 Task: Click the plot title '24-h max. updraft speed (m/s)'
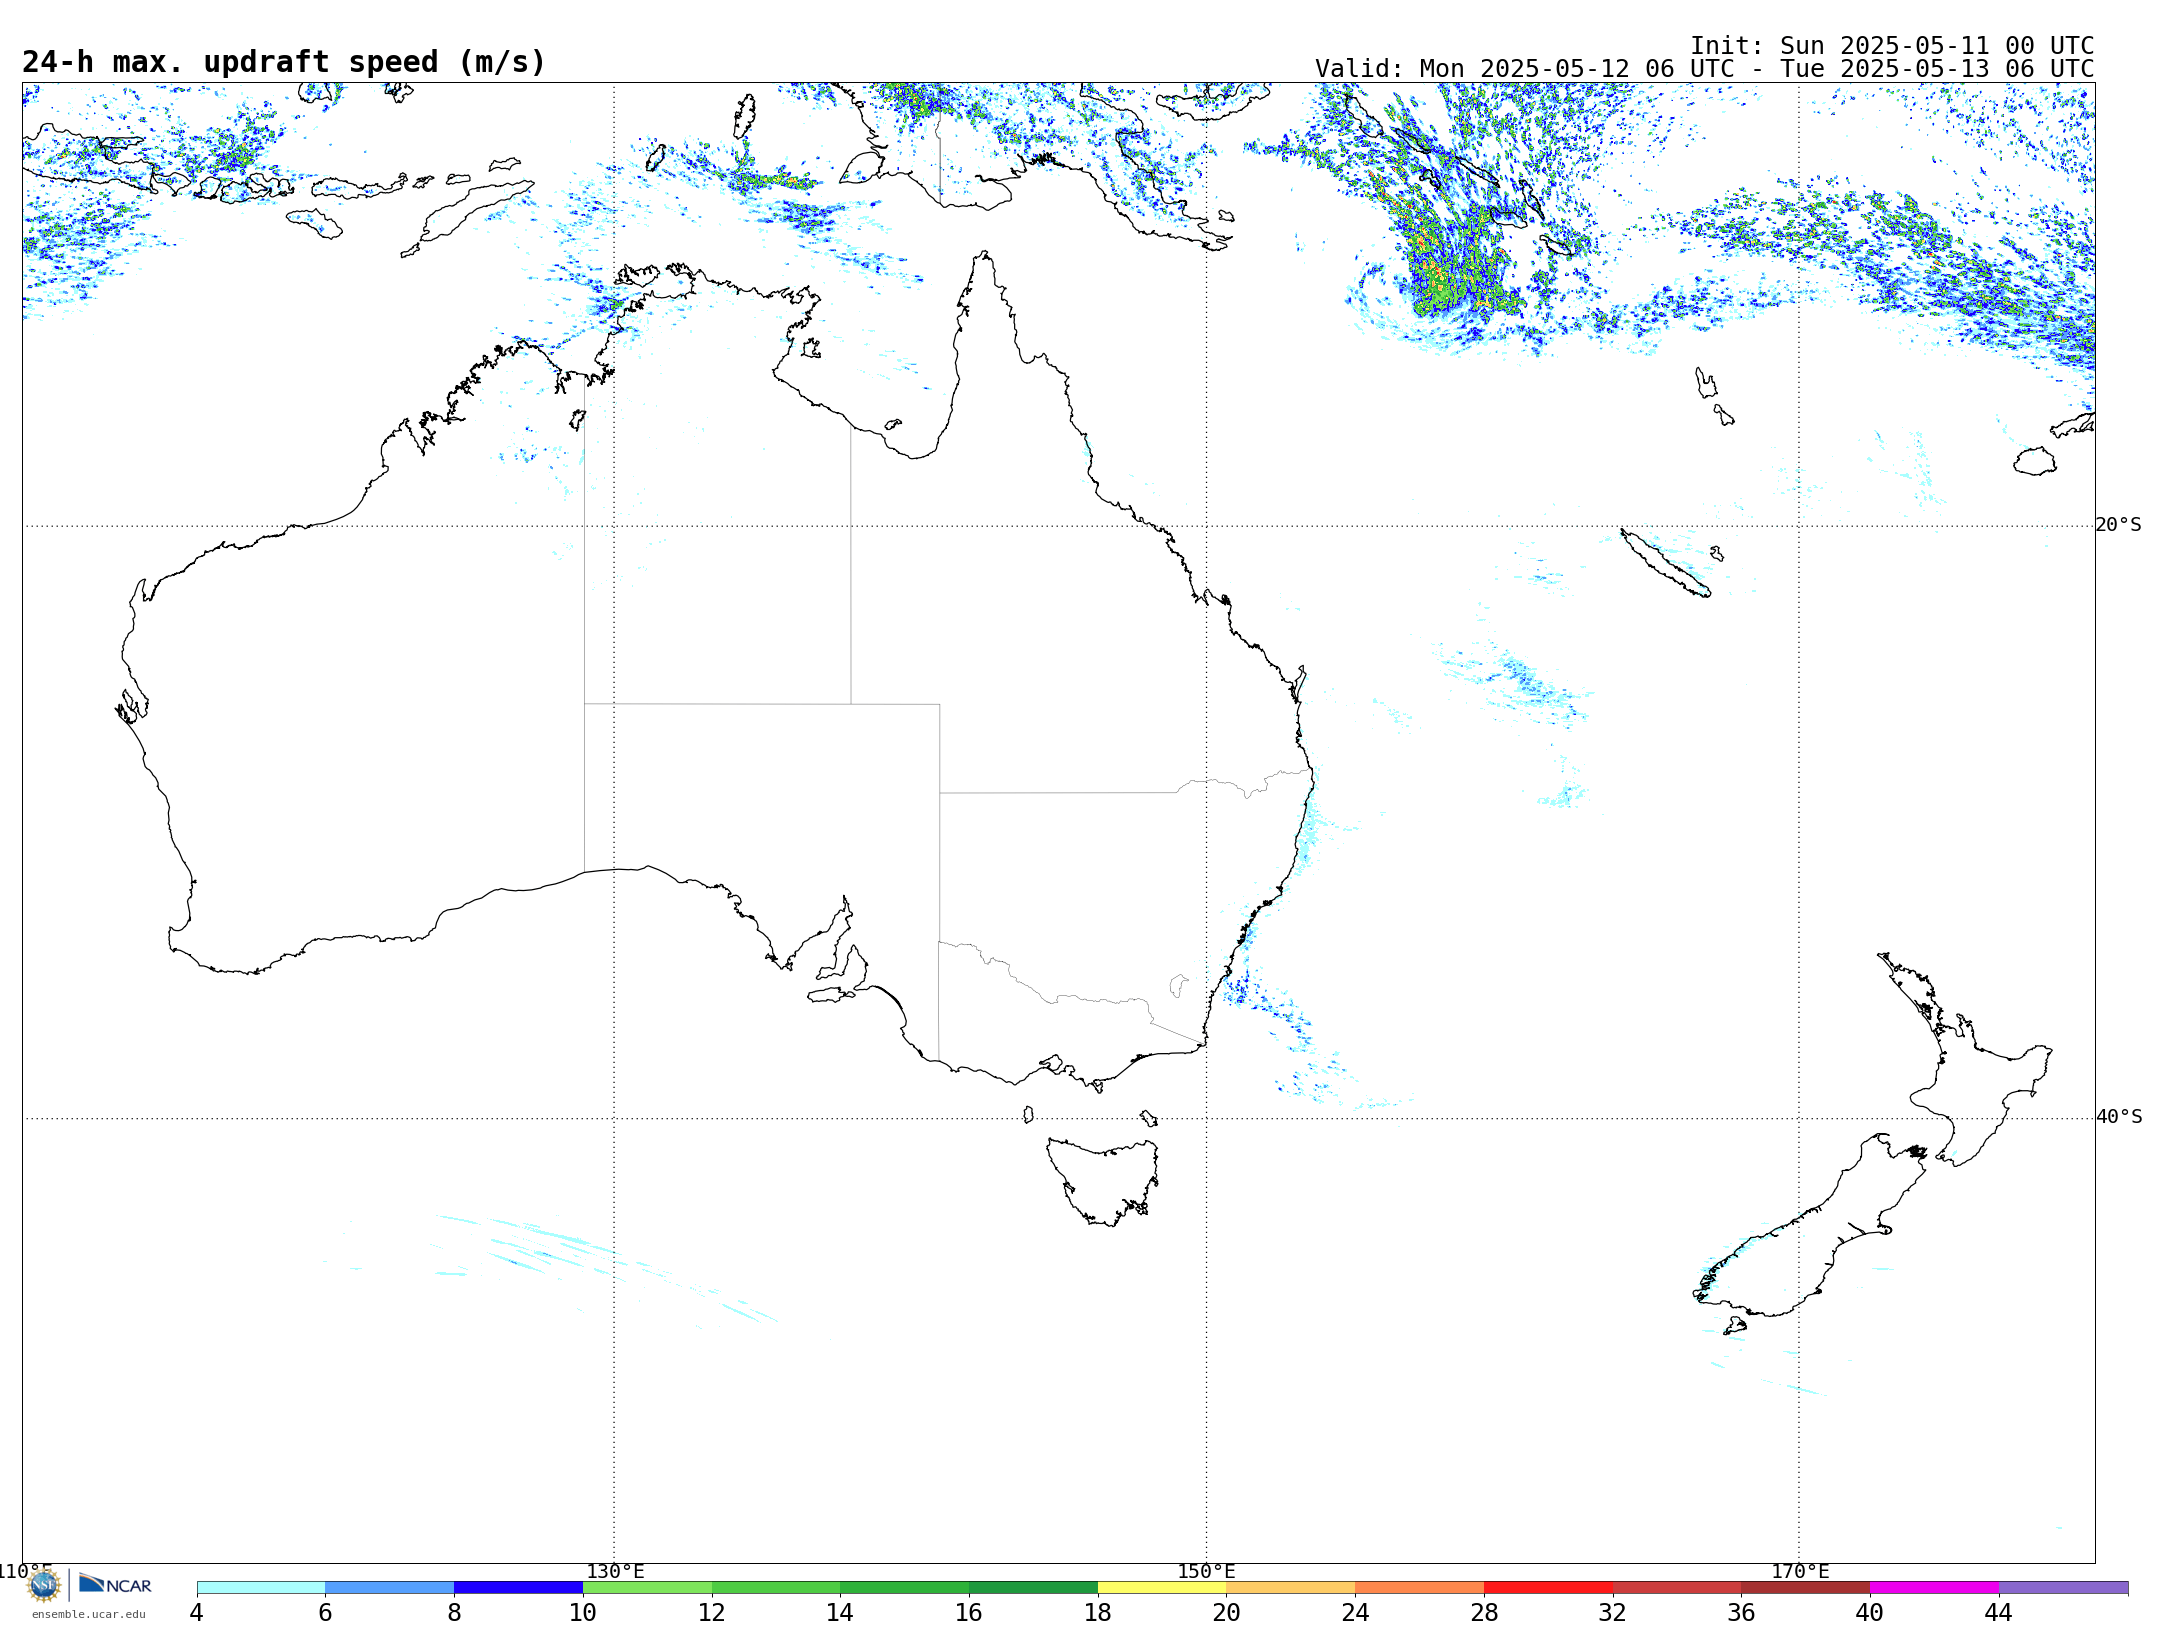pyautogui.click(x=284, y=62)
